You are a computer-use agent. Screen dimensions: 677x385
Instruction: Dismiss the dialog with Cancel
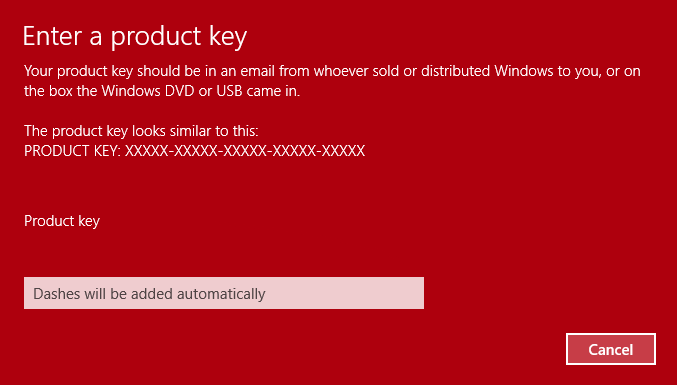[x=611, y=349]
